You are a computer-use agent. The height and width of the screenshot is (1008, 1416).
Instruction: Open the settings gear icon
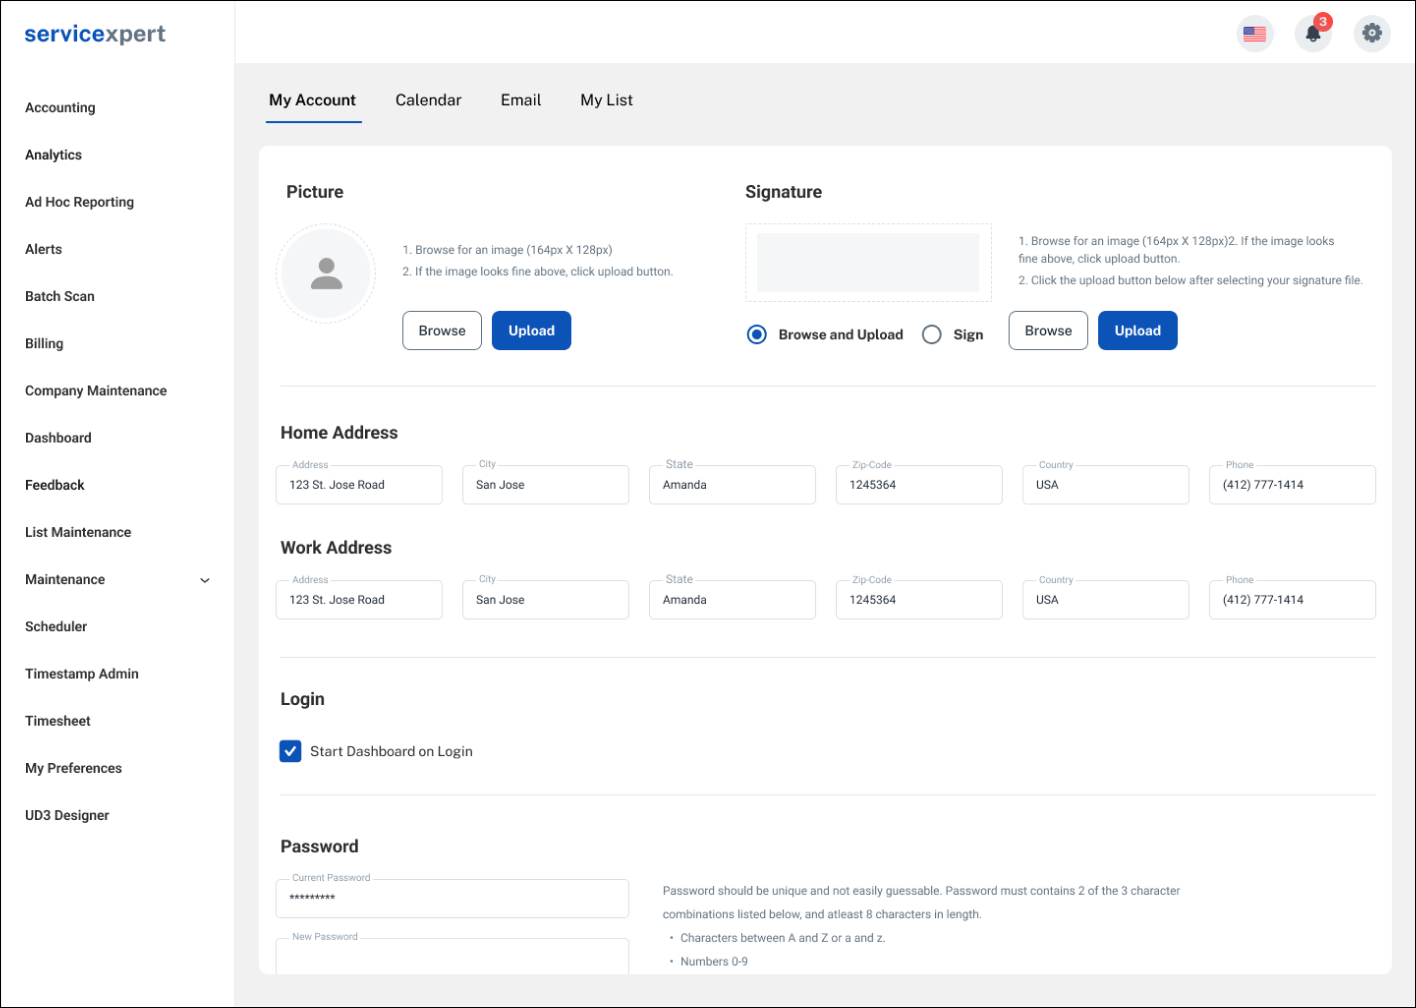click(1372, 34)
